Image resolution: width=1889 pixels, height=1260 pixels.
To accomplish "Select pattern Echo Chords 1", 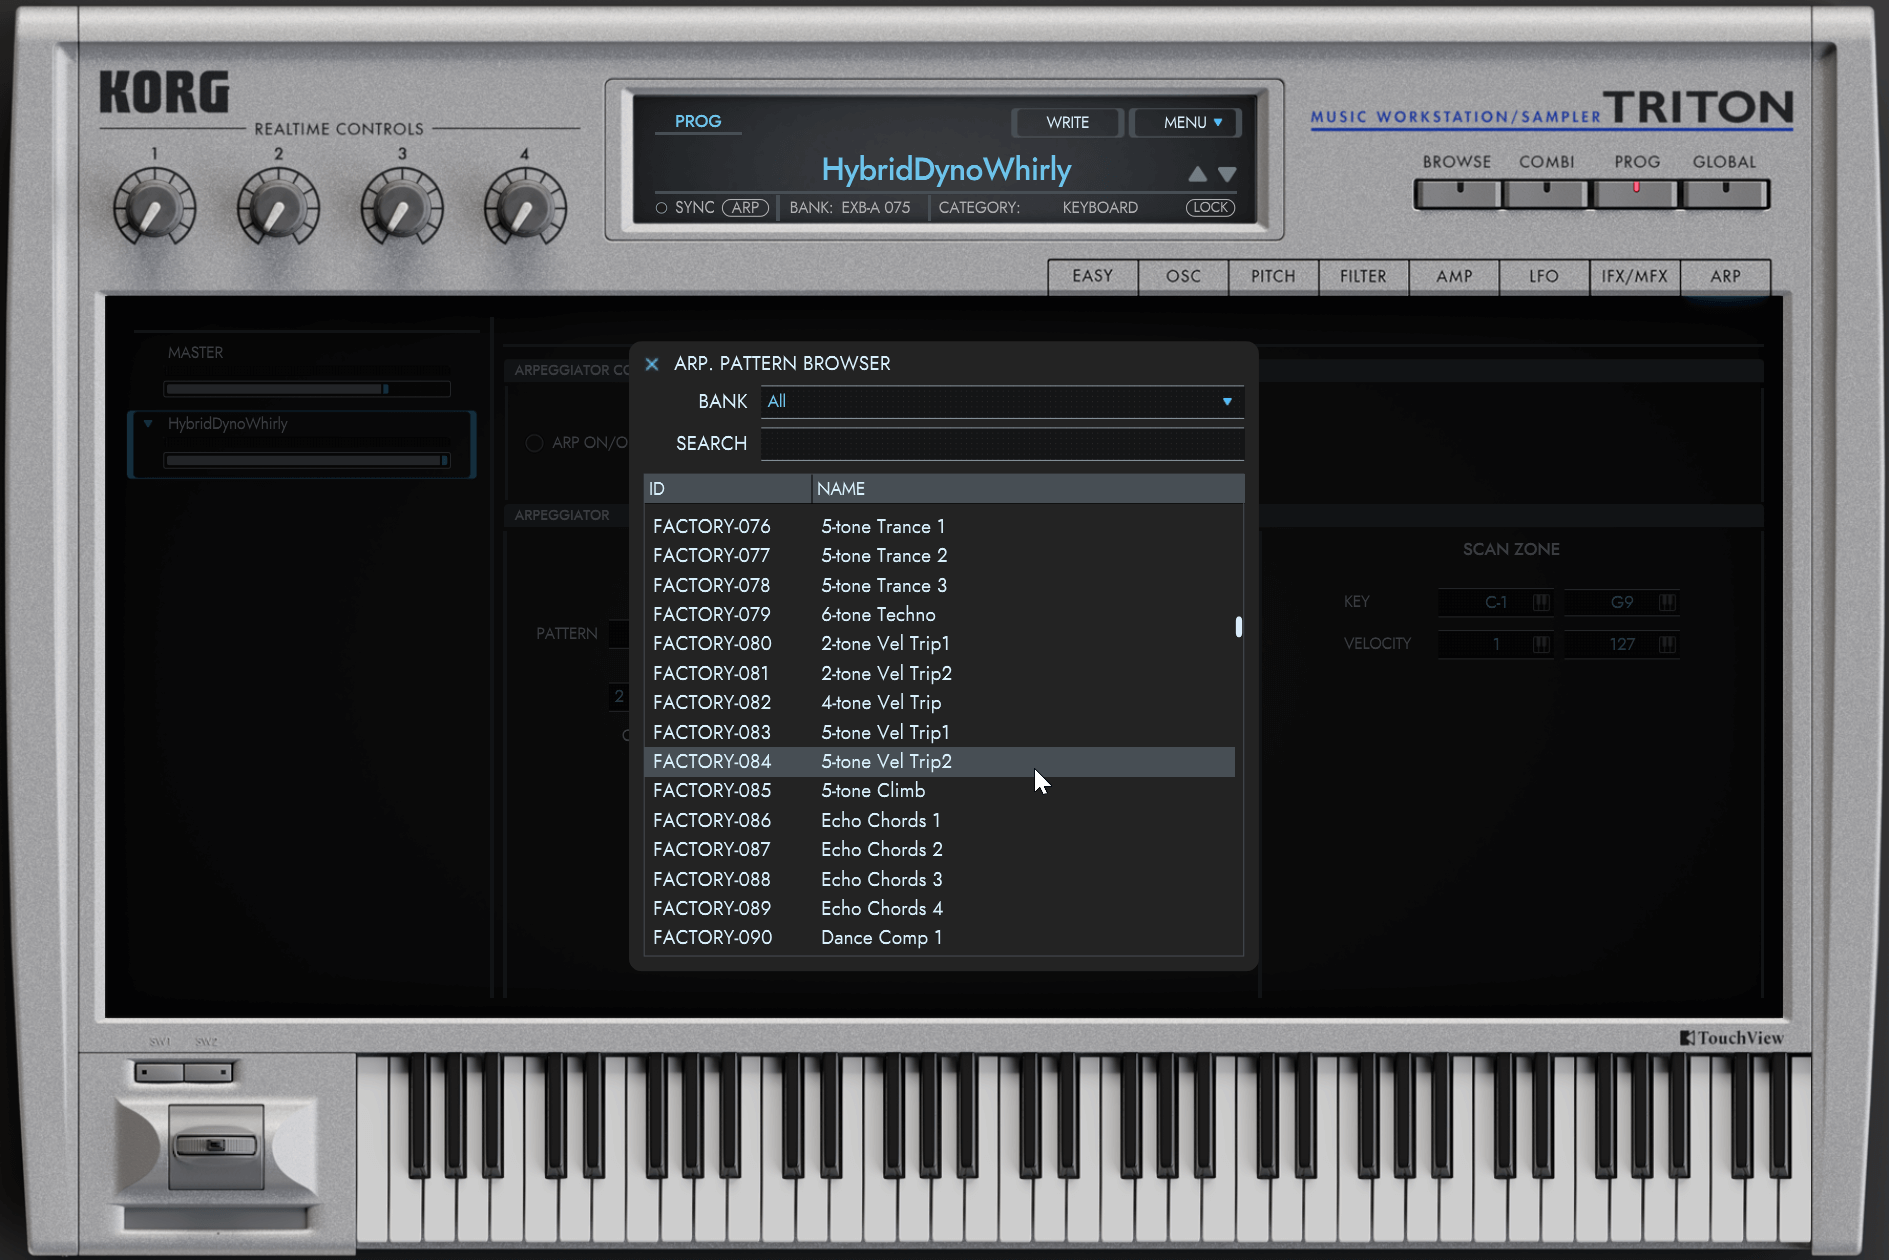I will click(939, 820).
